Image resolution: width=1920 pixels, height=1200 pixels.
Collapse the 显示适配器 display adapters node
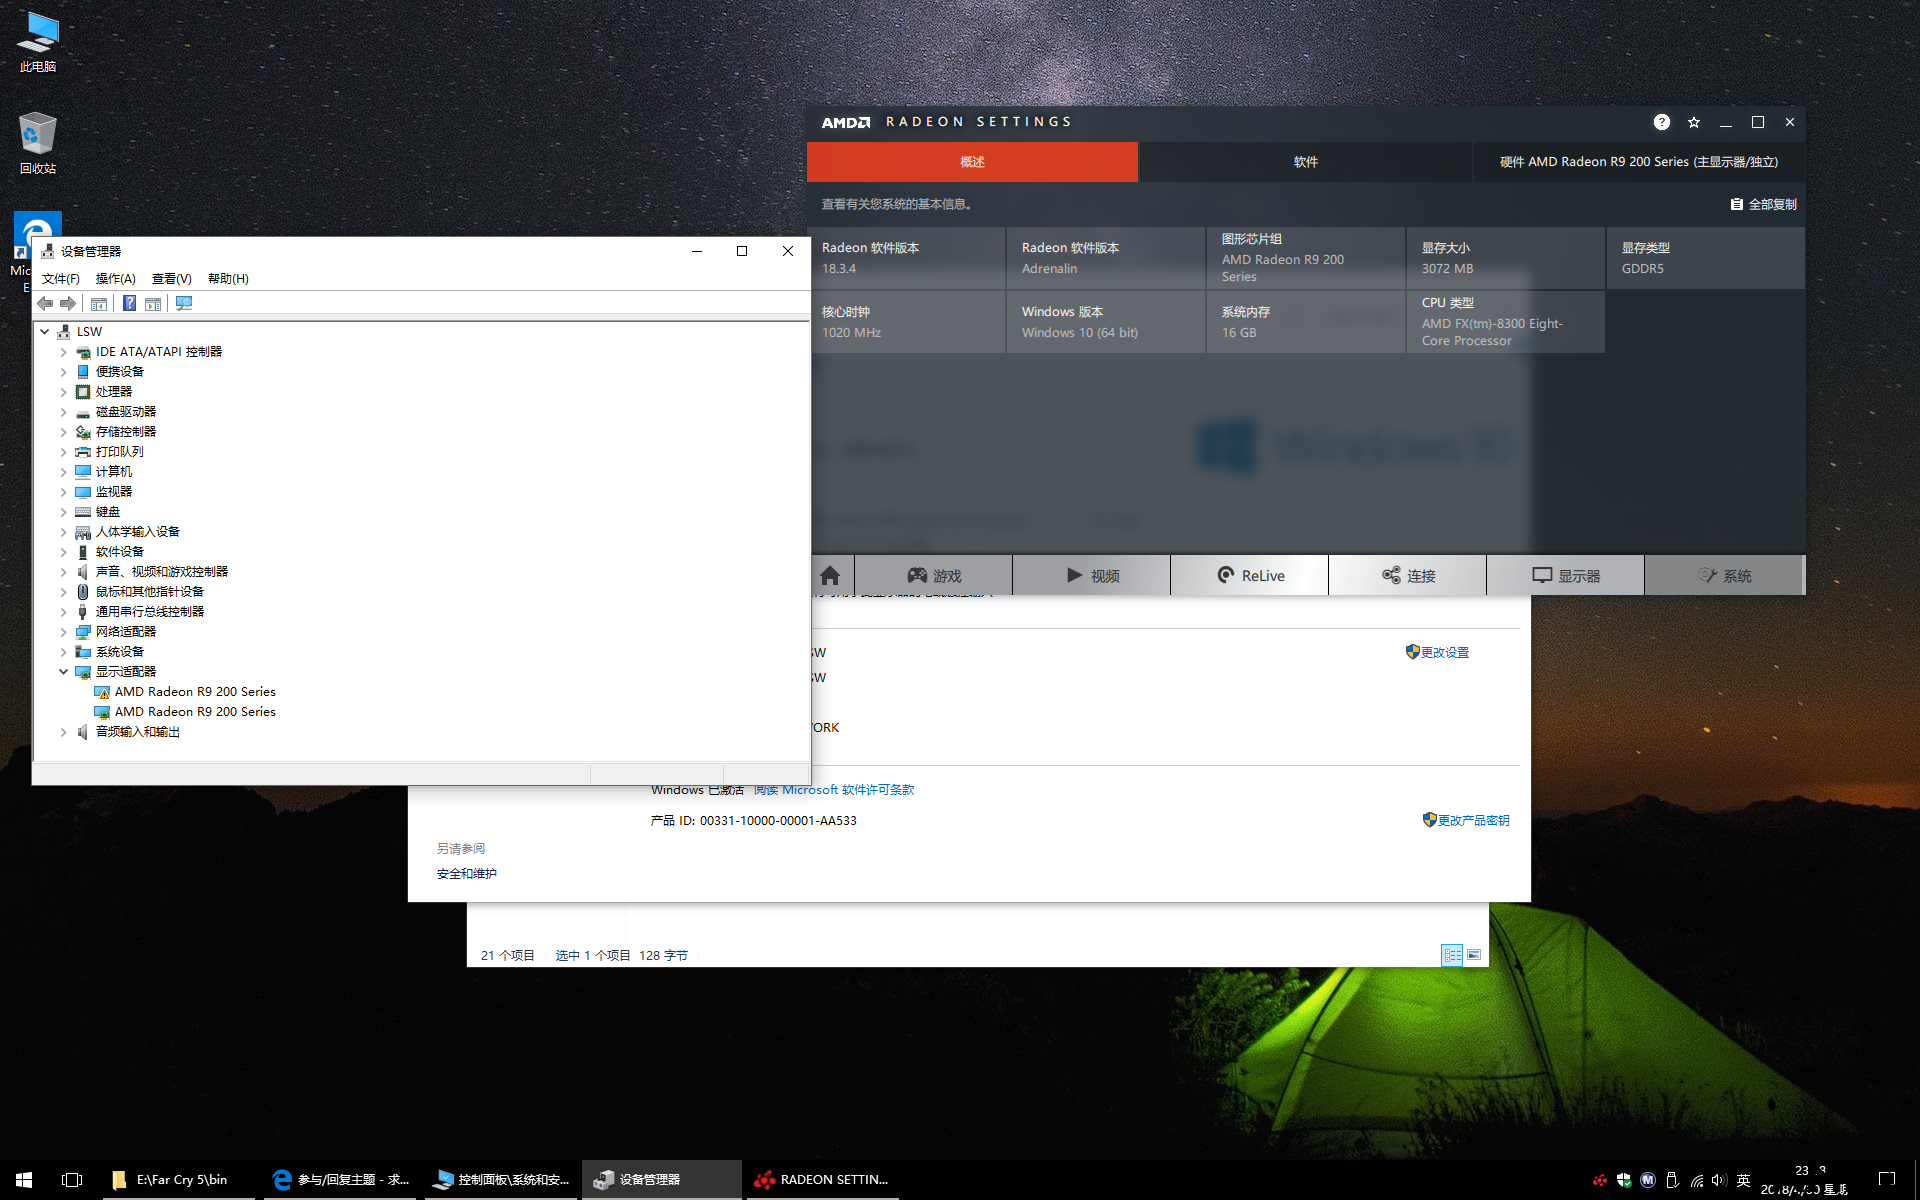[x=64, y=672]
